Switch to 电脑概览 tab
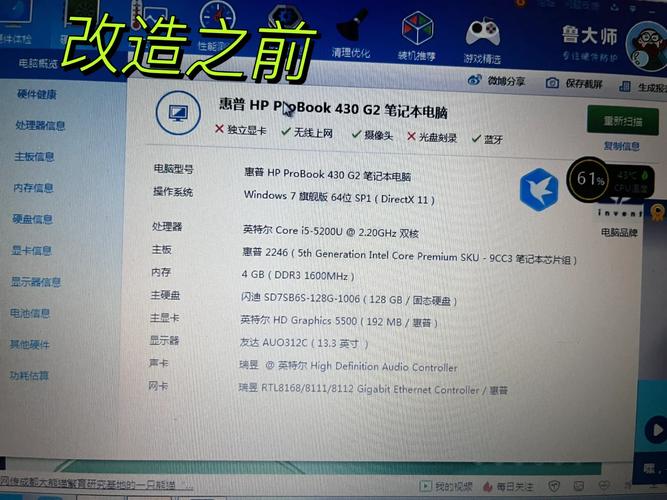 pos(38,64)
